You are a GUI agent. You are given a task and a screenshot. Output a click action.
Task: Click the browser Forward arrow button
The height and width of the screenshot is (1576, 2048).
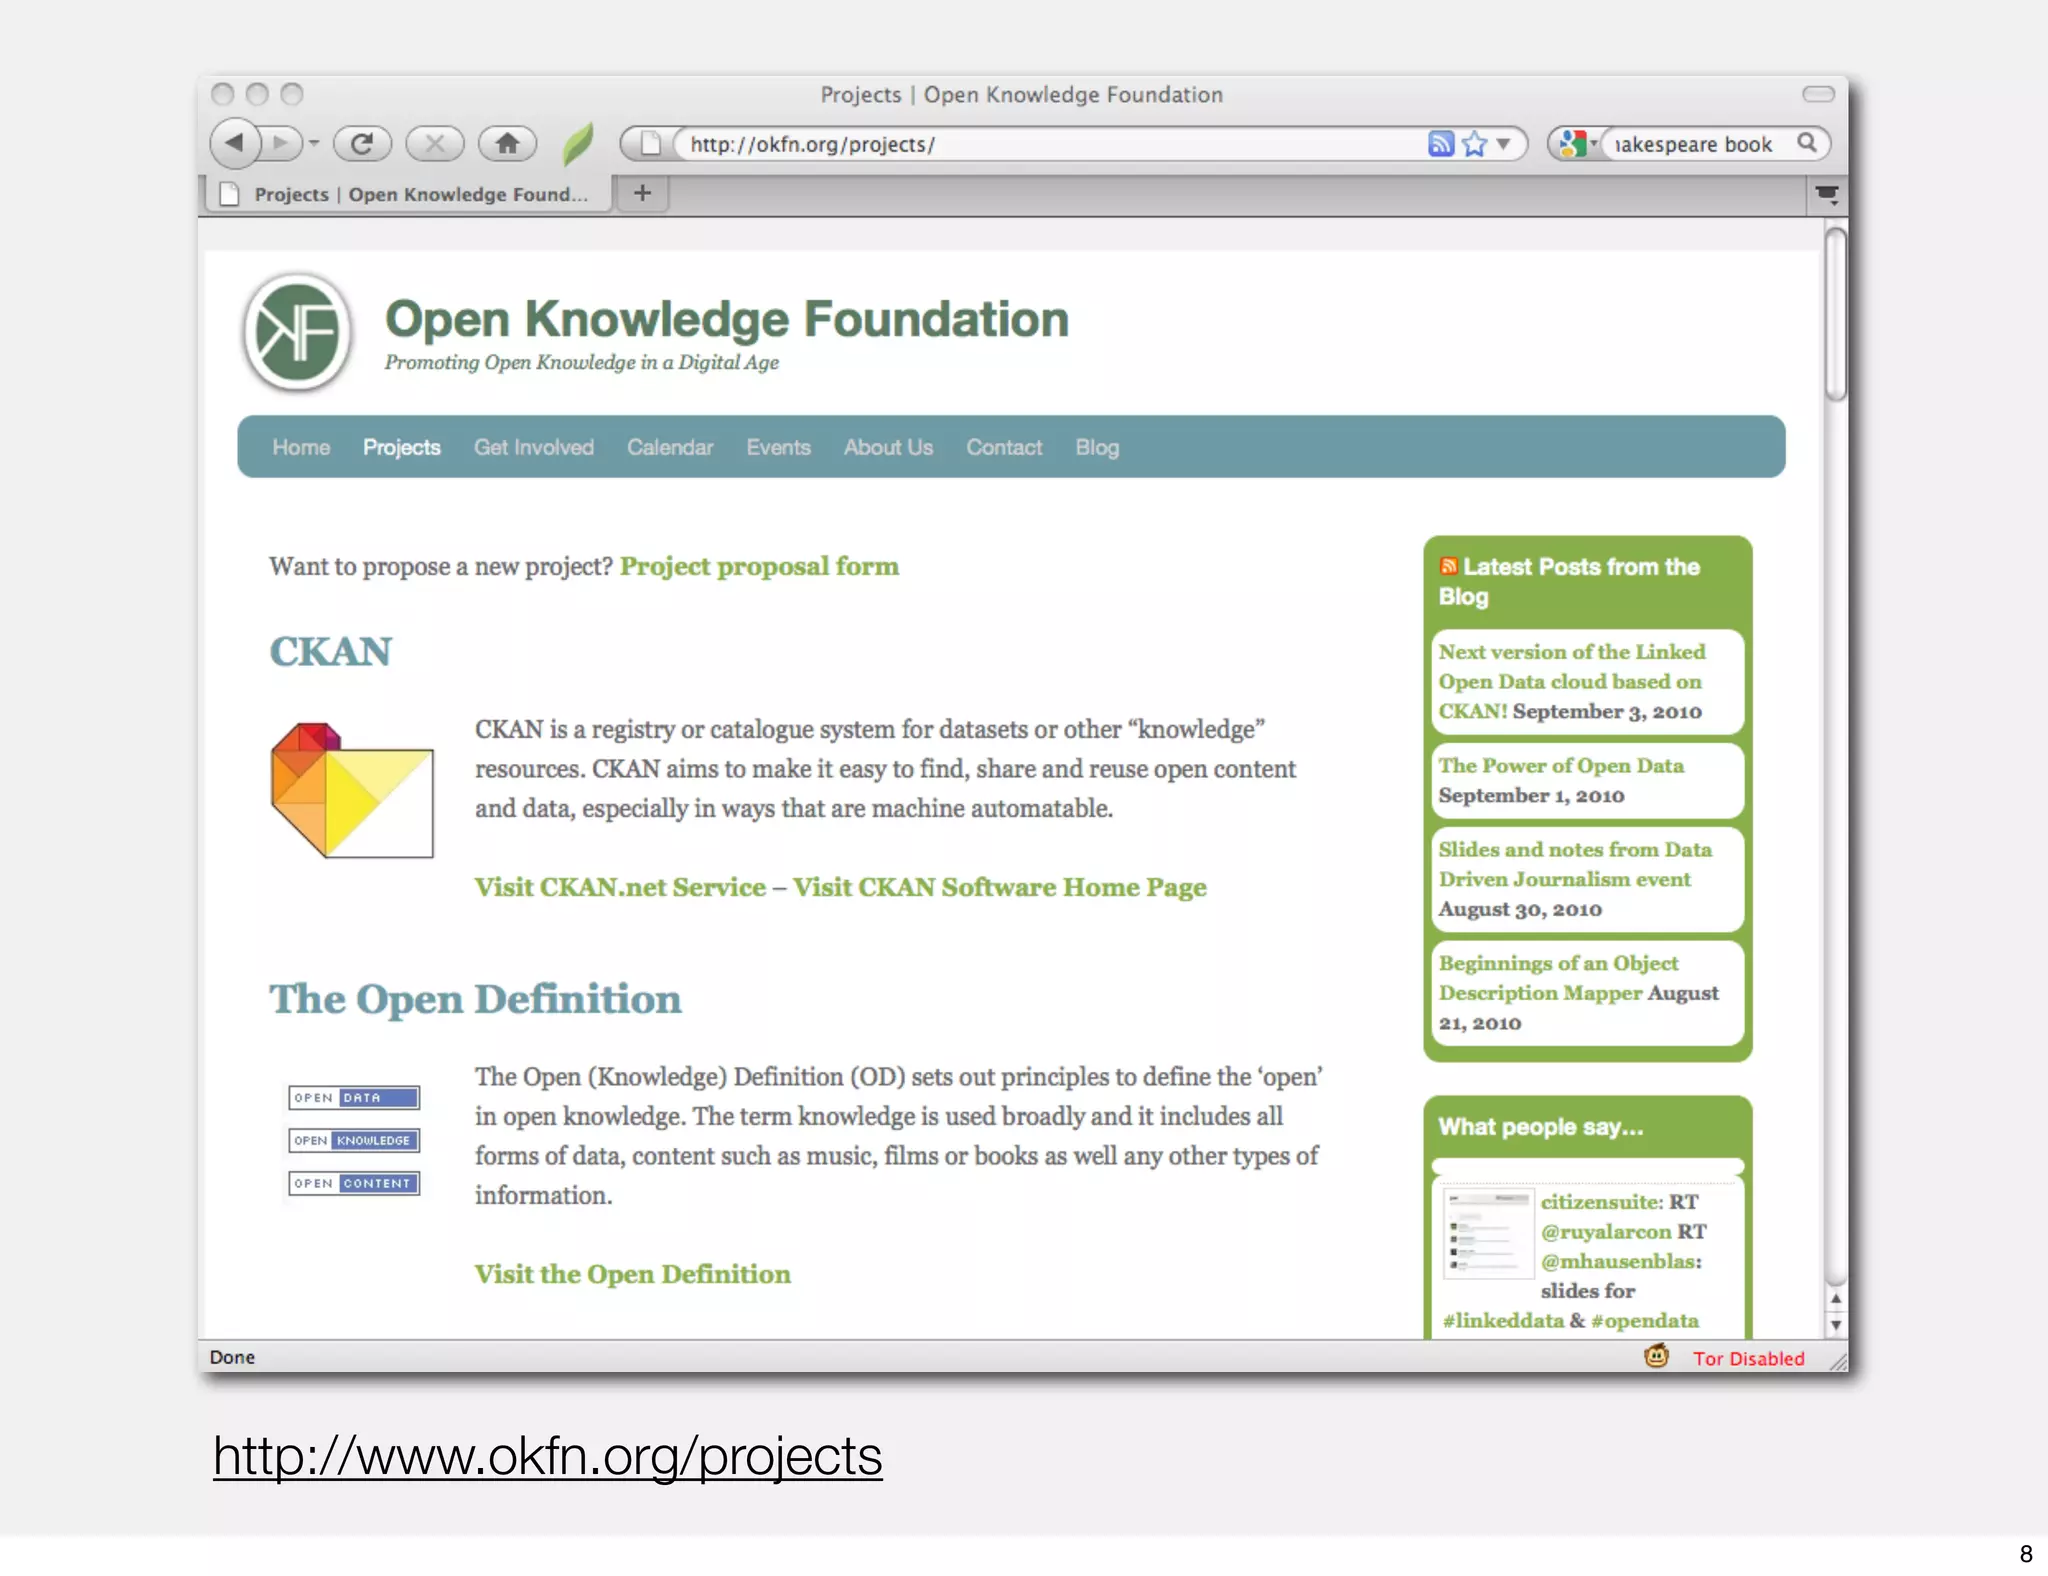tap(281, 143)
